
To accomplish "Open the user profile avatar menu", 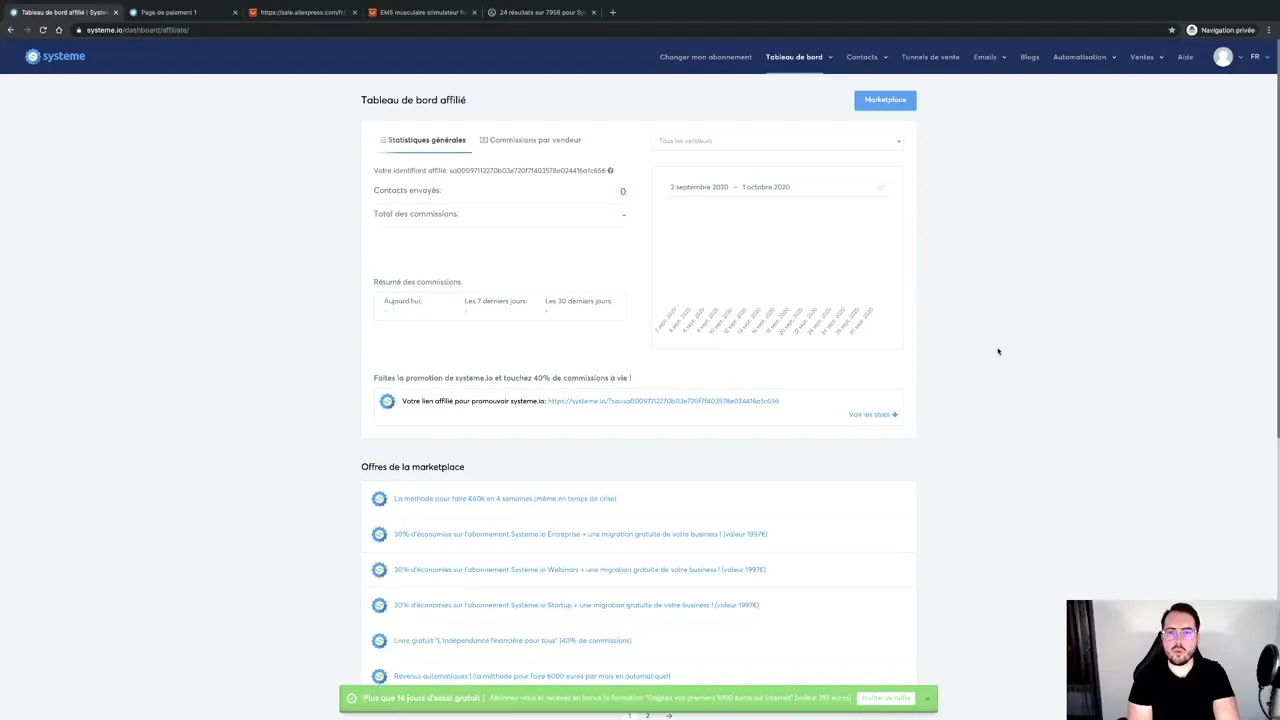I will point(1223,57).
